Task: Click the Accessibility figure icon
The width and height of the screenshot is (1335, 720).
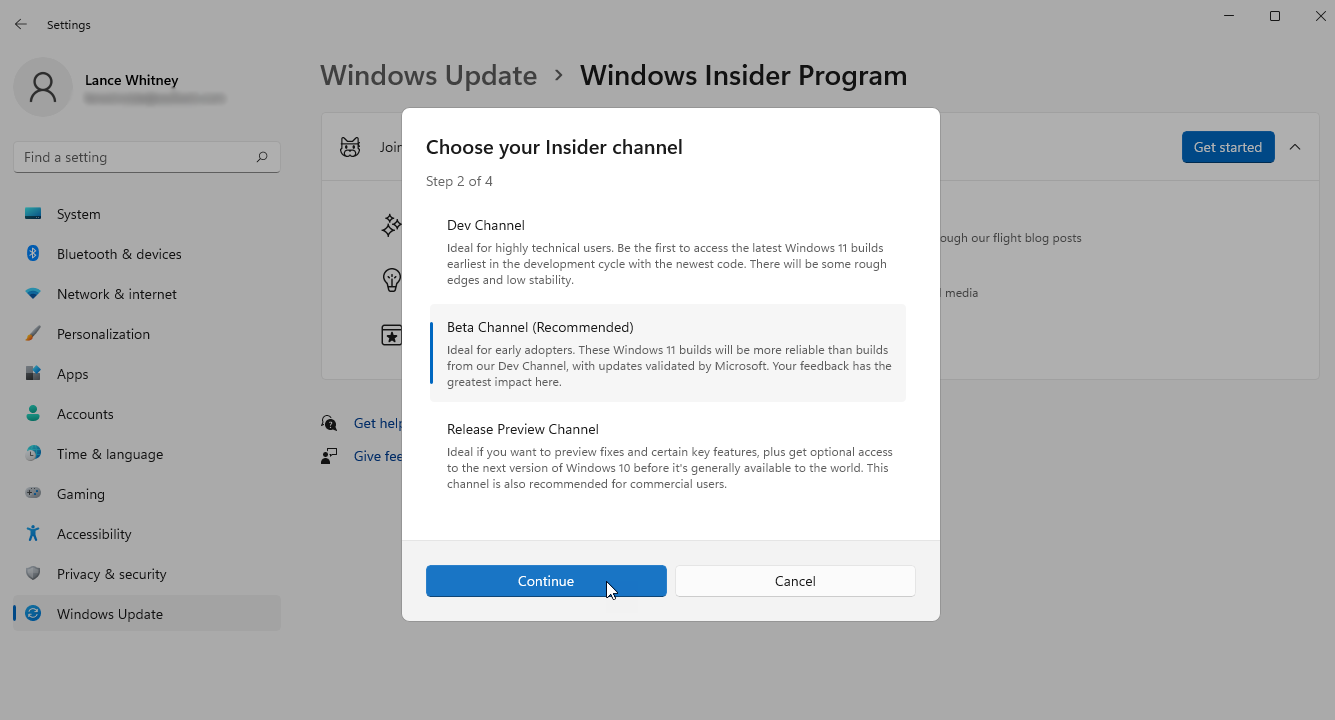Action: tap(33, 534)
